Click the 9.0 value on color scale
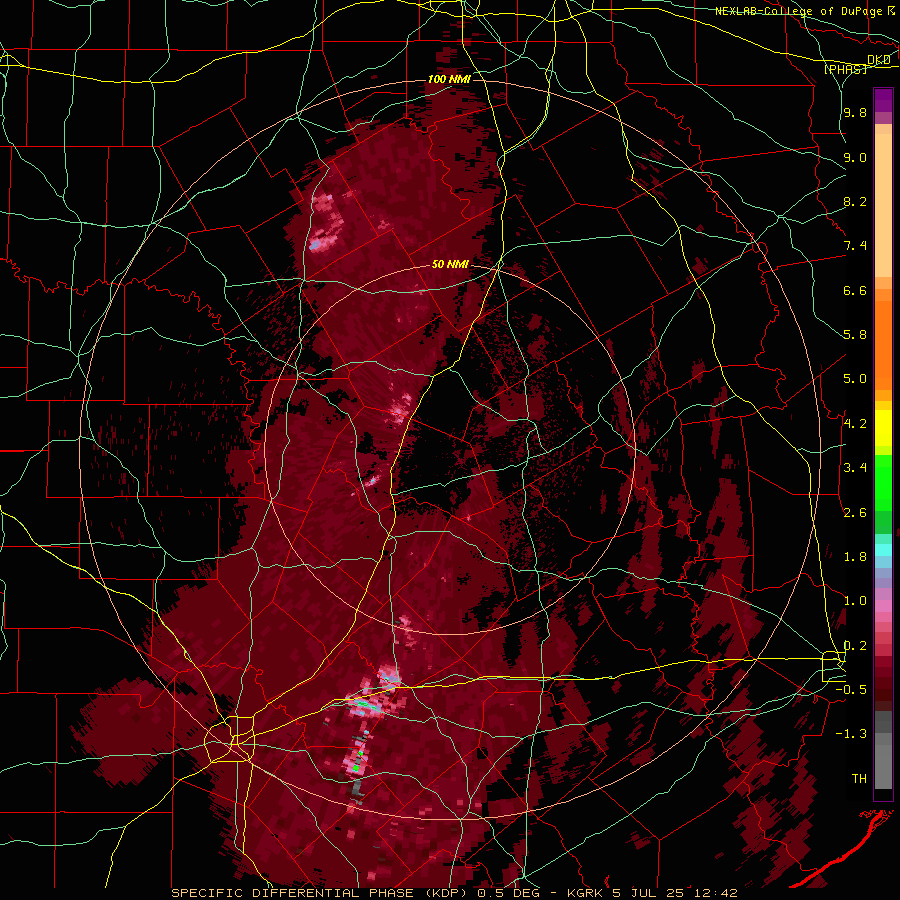This screenshot has height=900, width=900. [x=855, y=157]
